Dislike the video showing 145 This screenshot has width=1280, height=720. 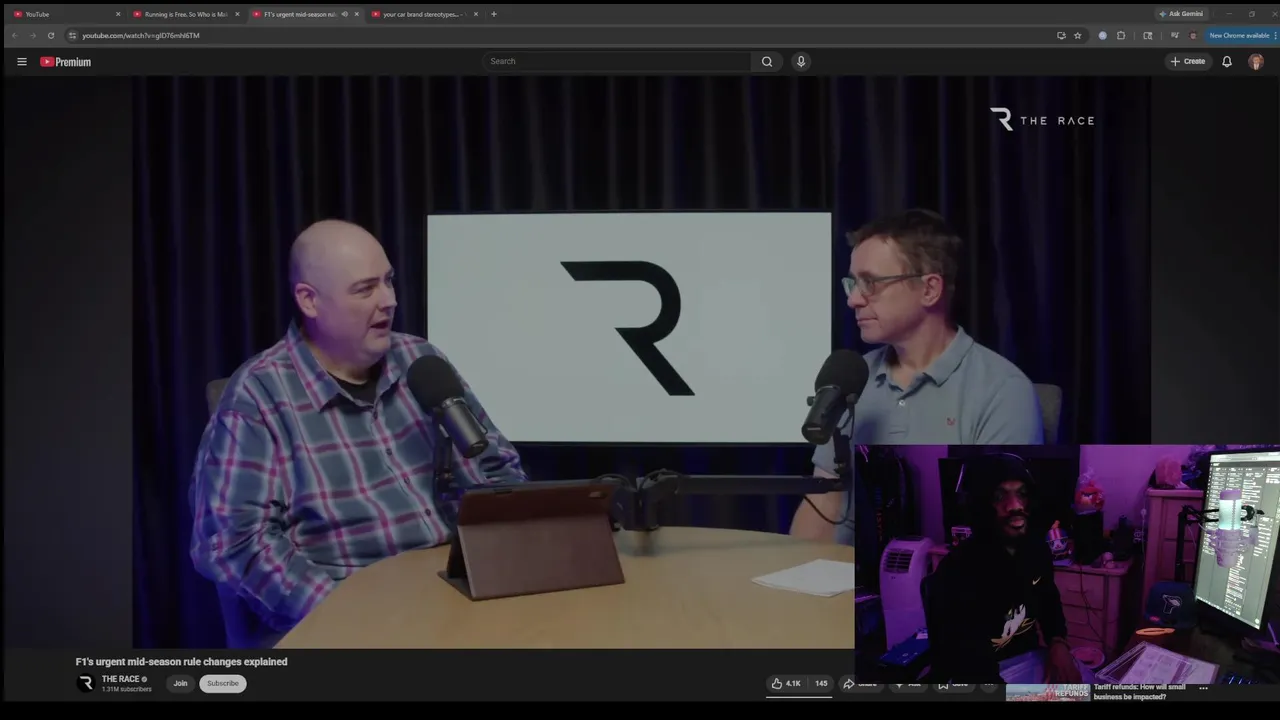820,683
